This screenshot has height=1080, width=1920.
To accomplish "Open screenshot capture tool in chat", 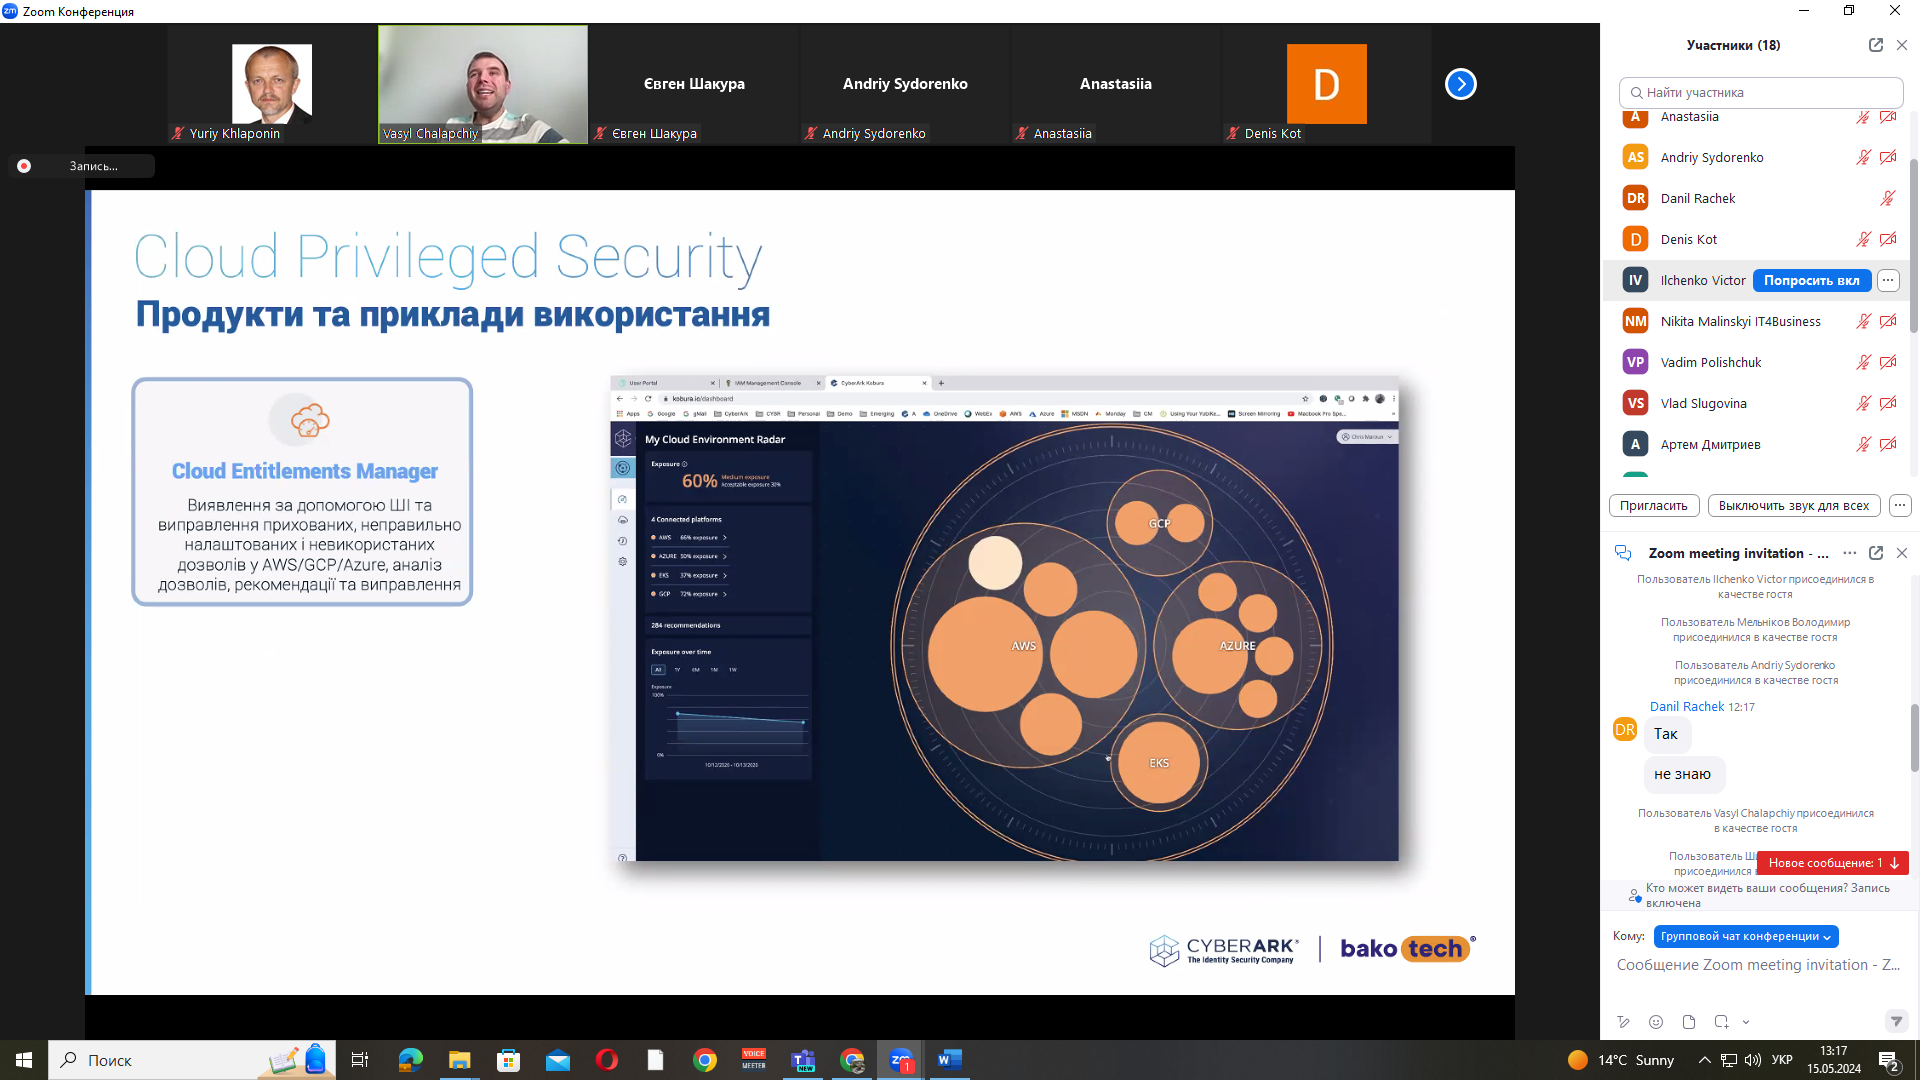I will click(x=1721, y=1022).
